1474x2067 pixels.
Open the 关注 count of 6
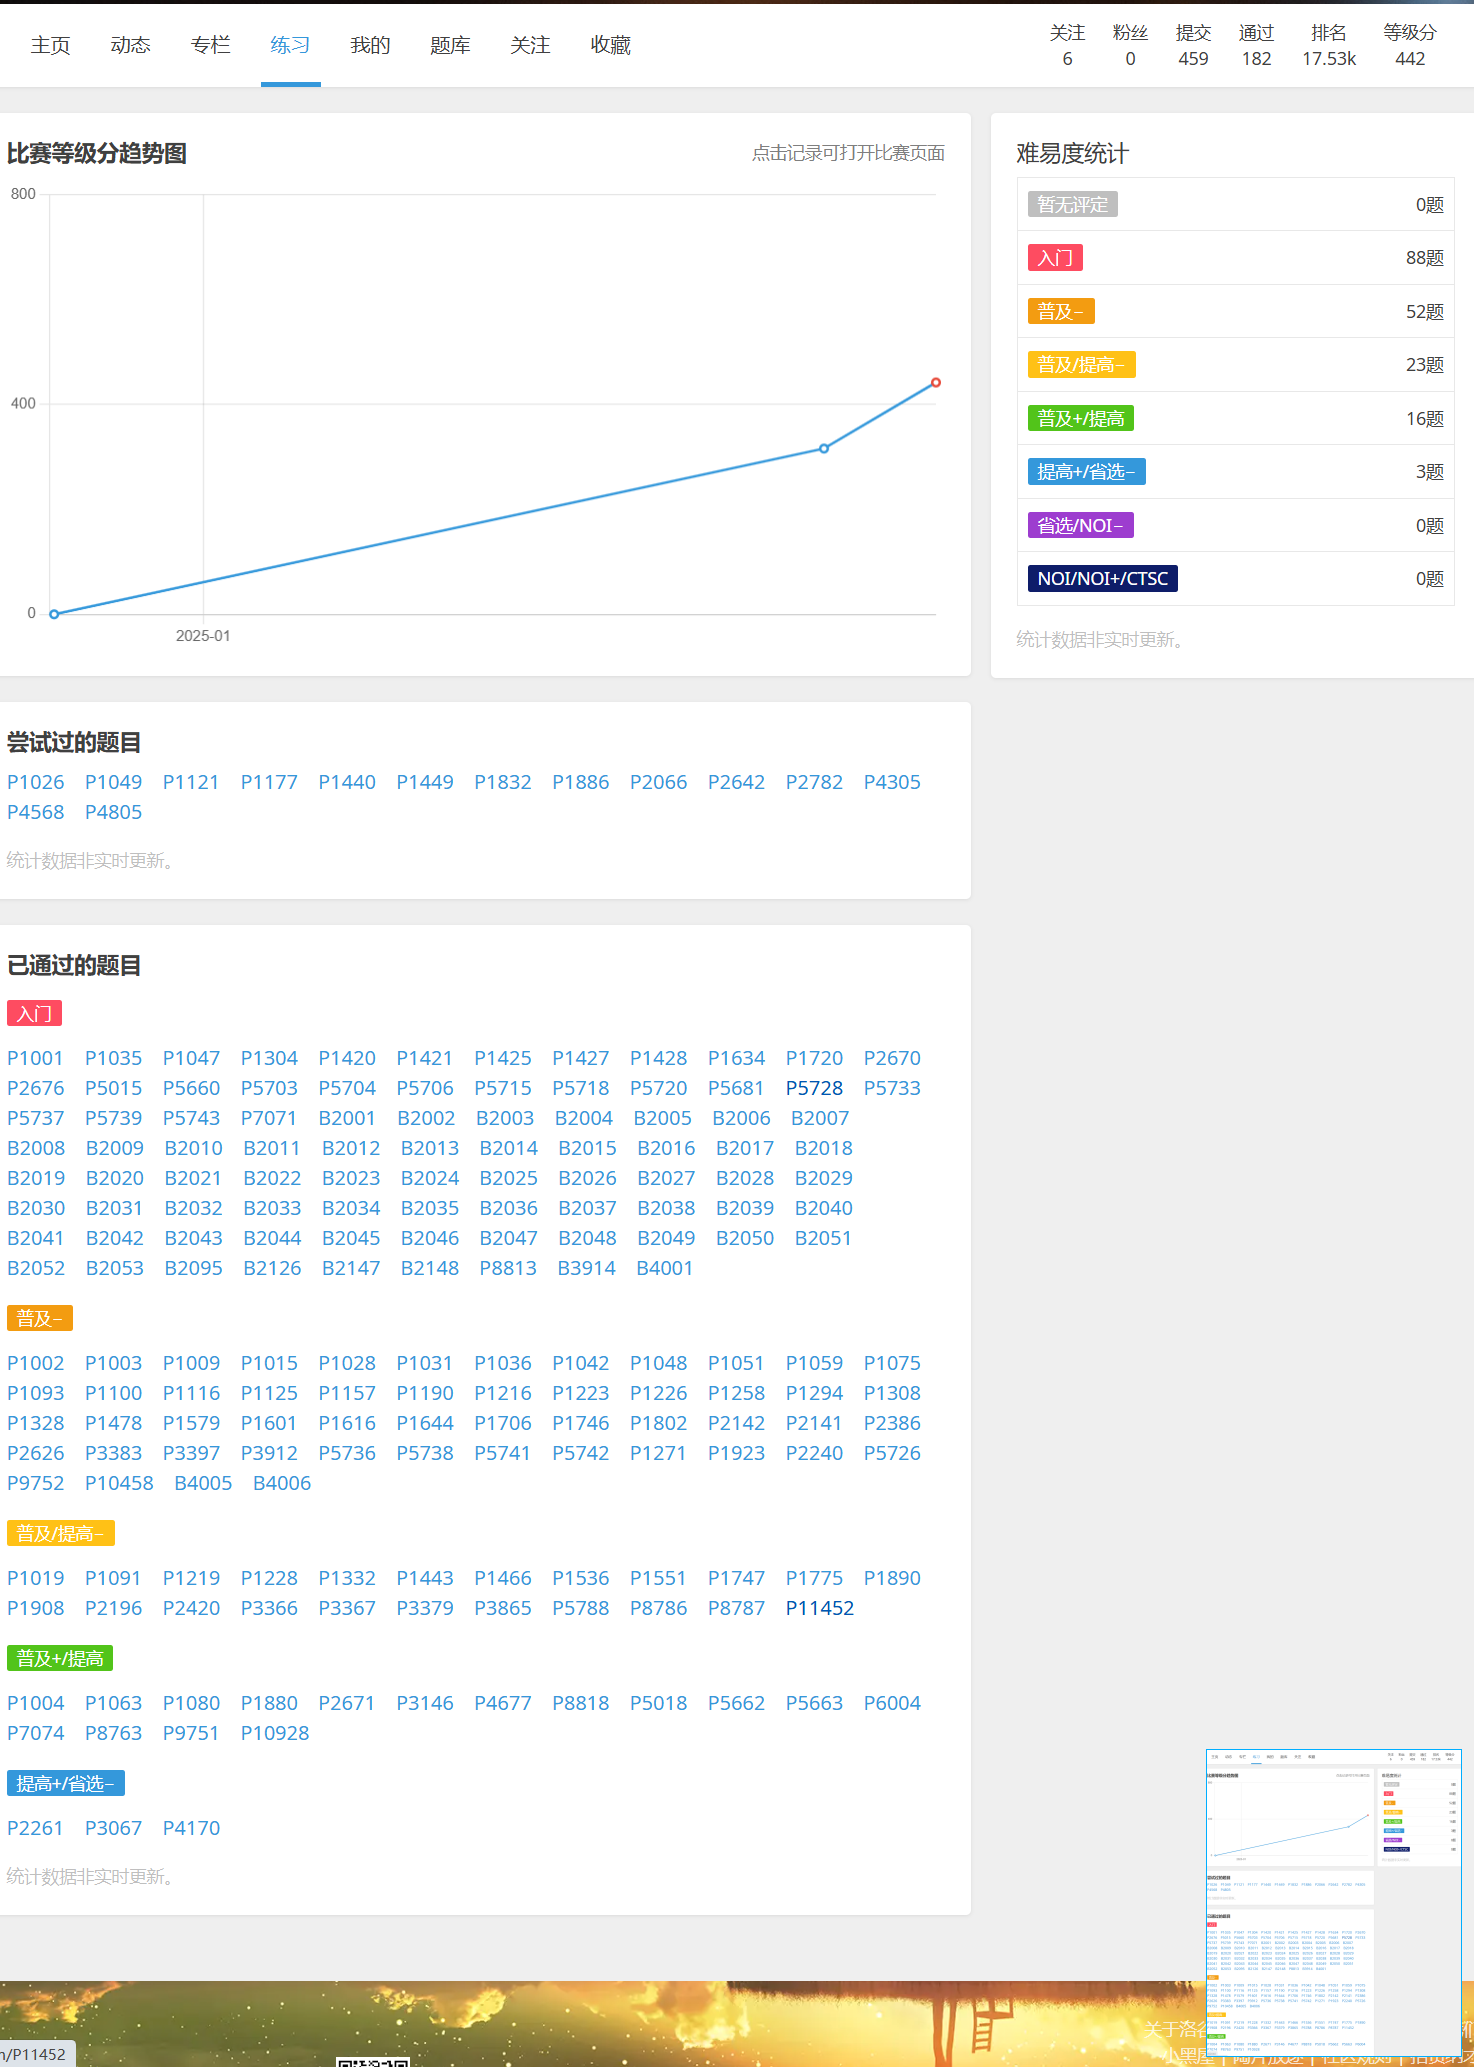tap(1067, 46)
